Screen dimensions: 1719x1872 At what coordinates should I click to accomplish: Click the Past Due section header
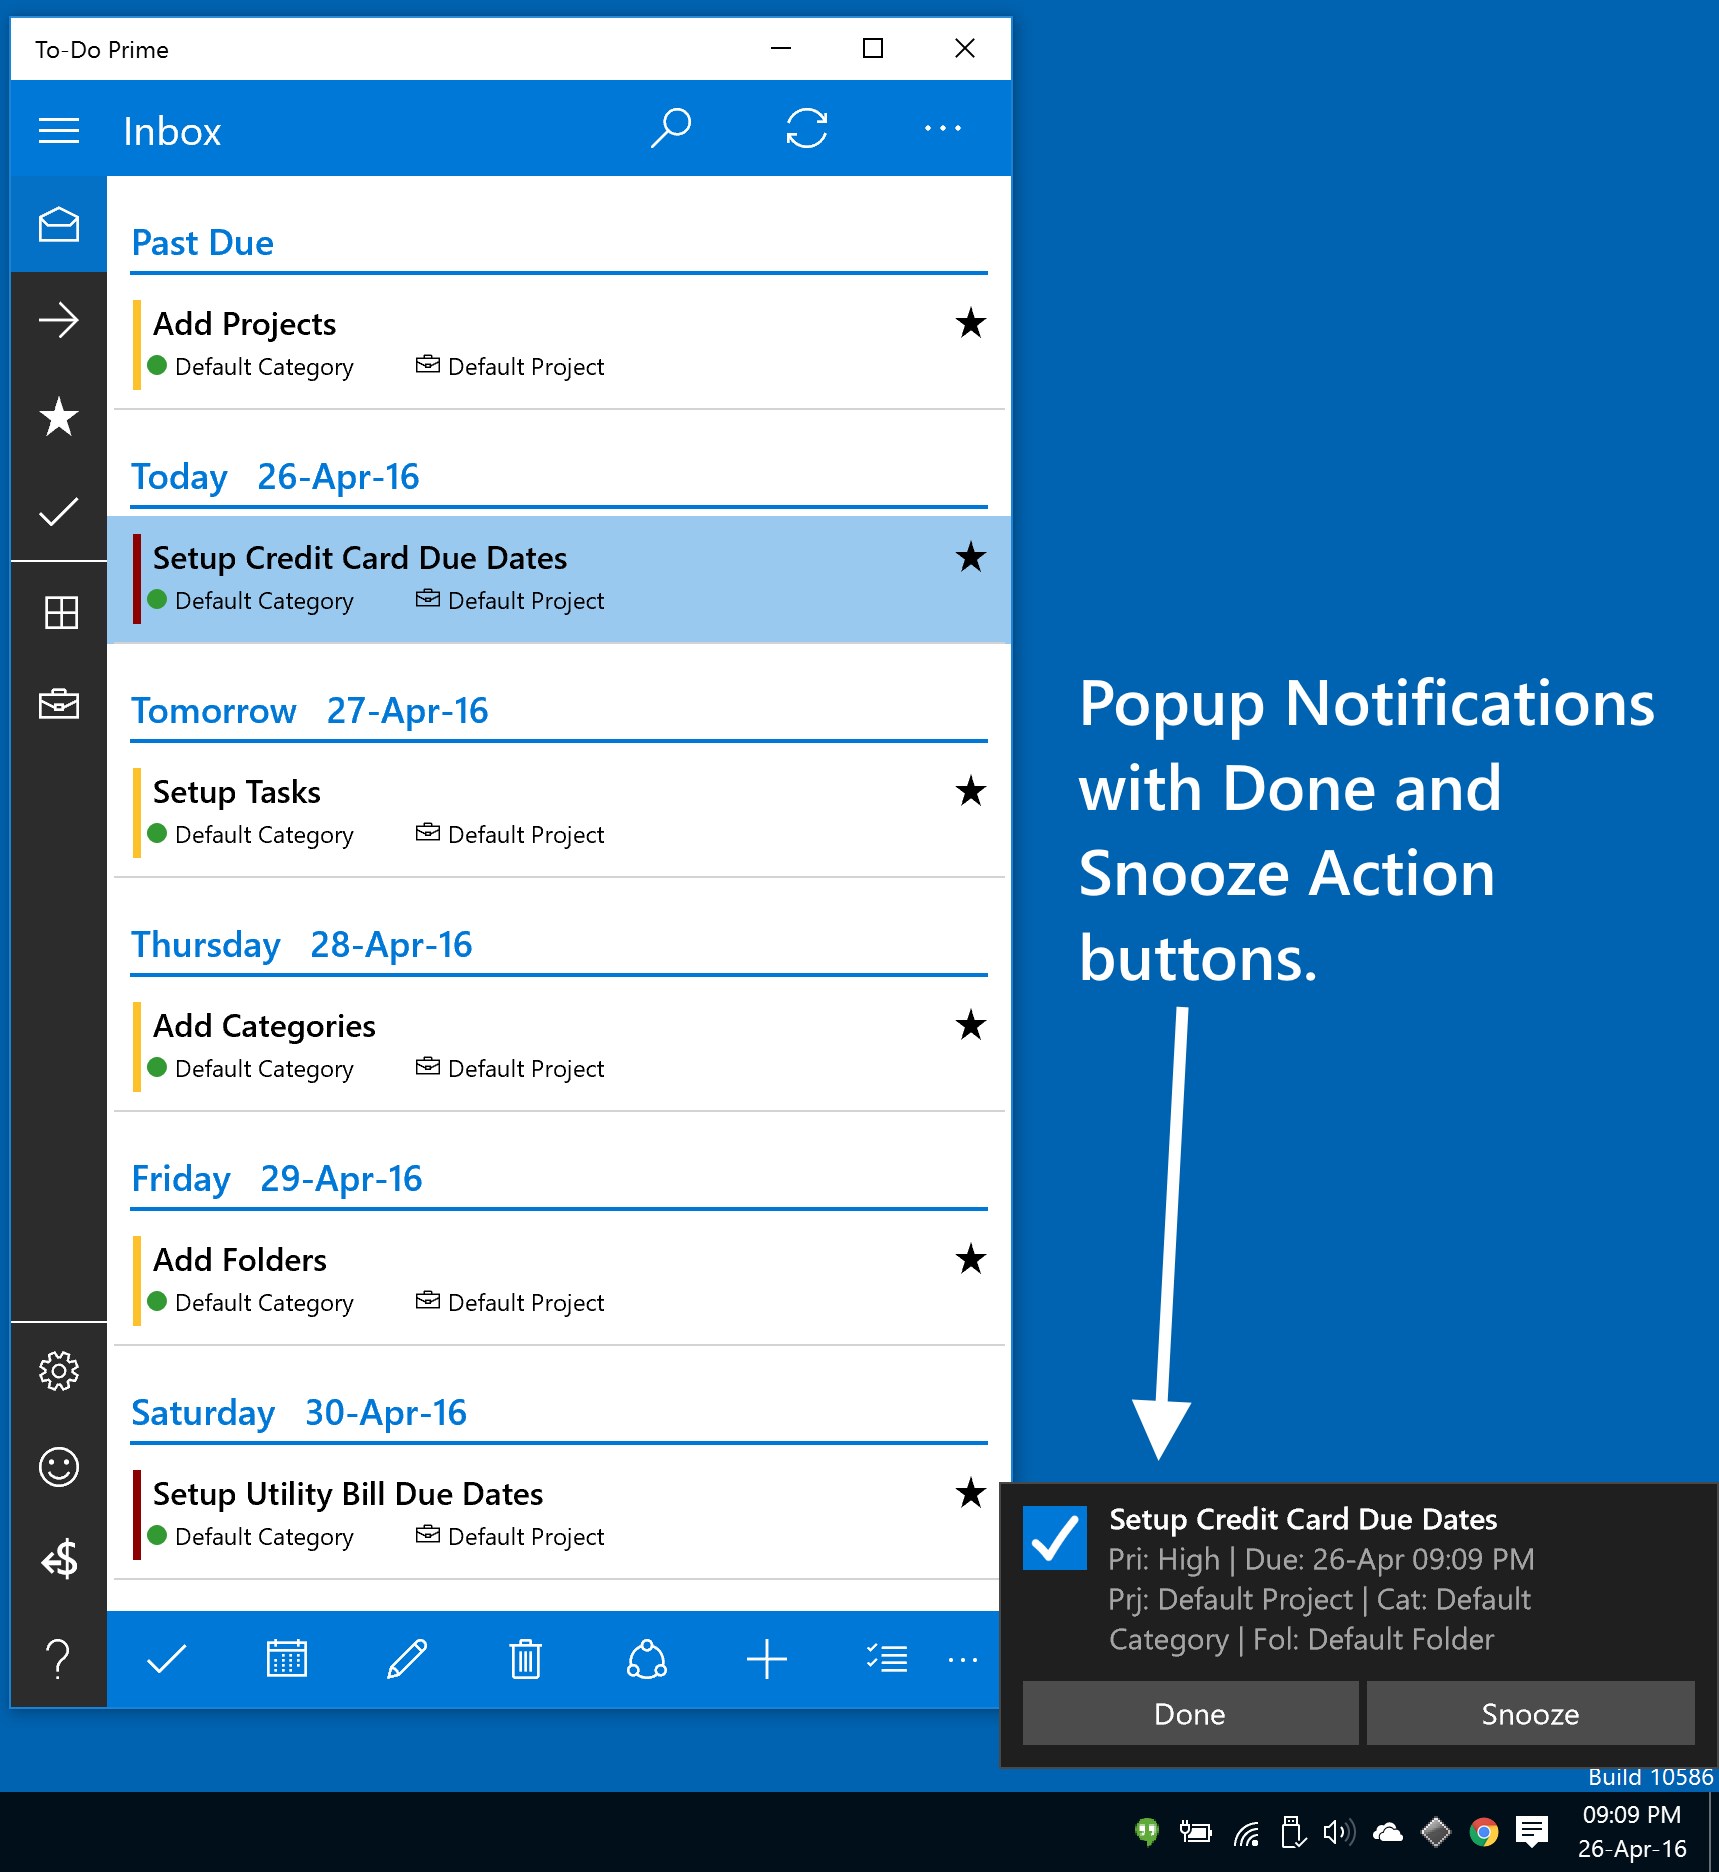tap(203, 243)
